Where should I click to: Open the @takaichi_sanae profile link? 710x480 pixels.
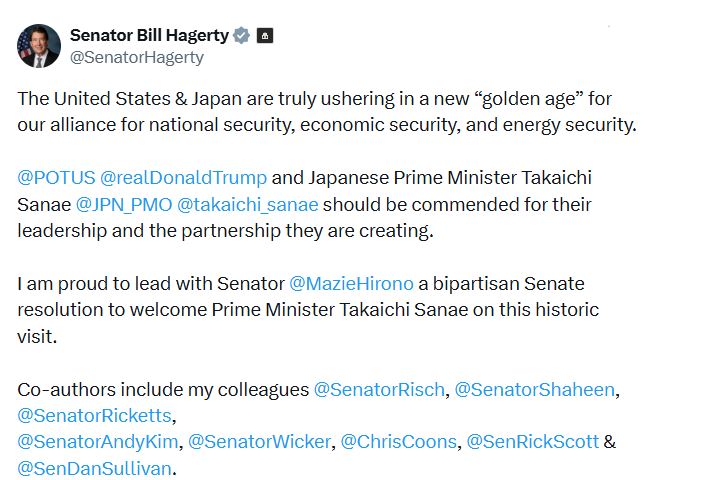tap(247, 204)
